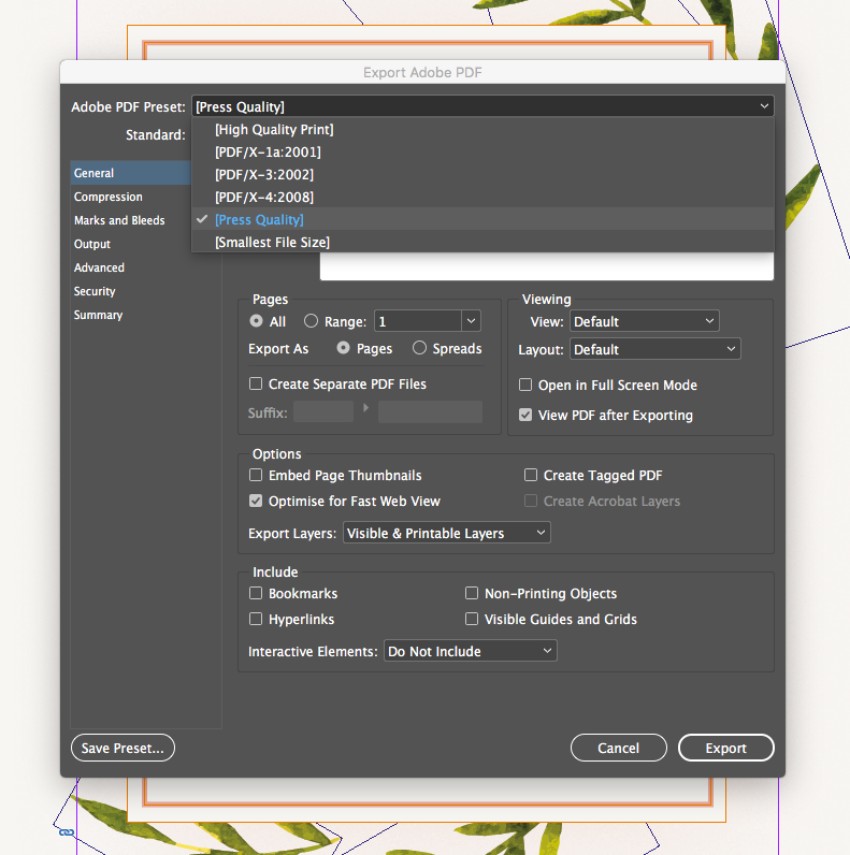Uncheck Optimise for Fast Web View
This screenshot has width=850, height=855.
point(256,501)
